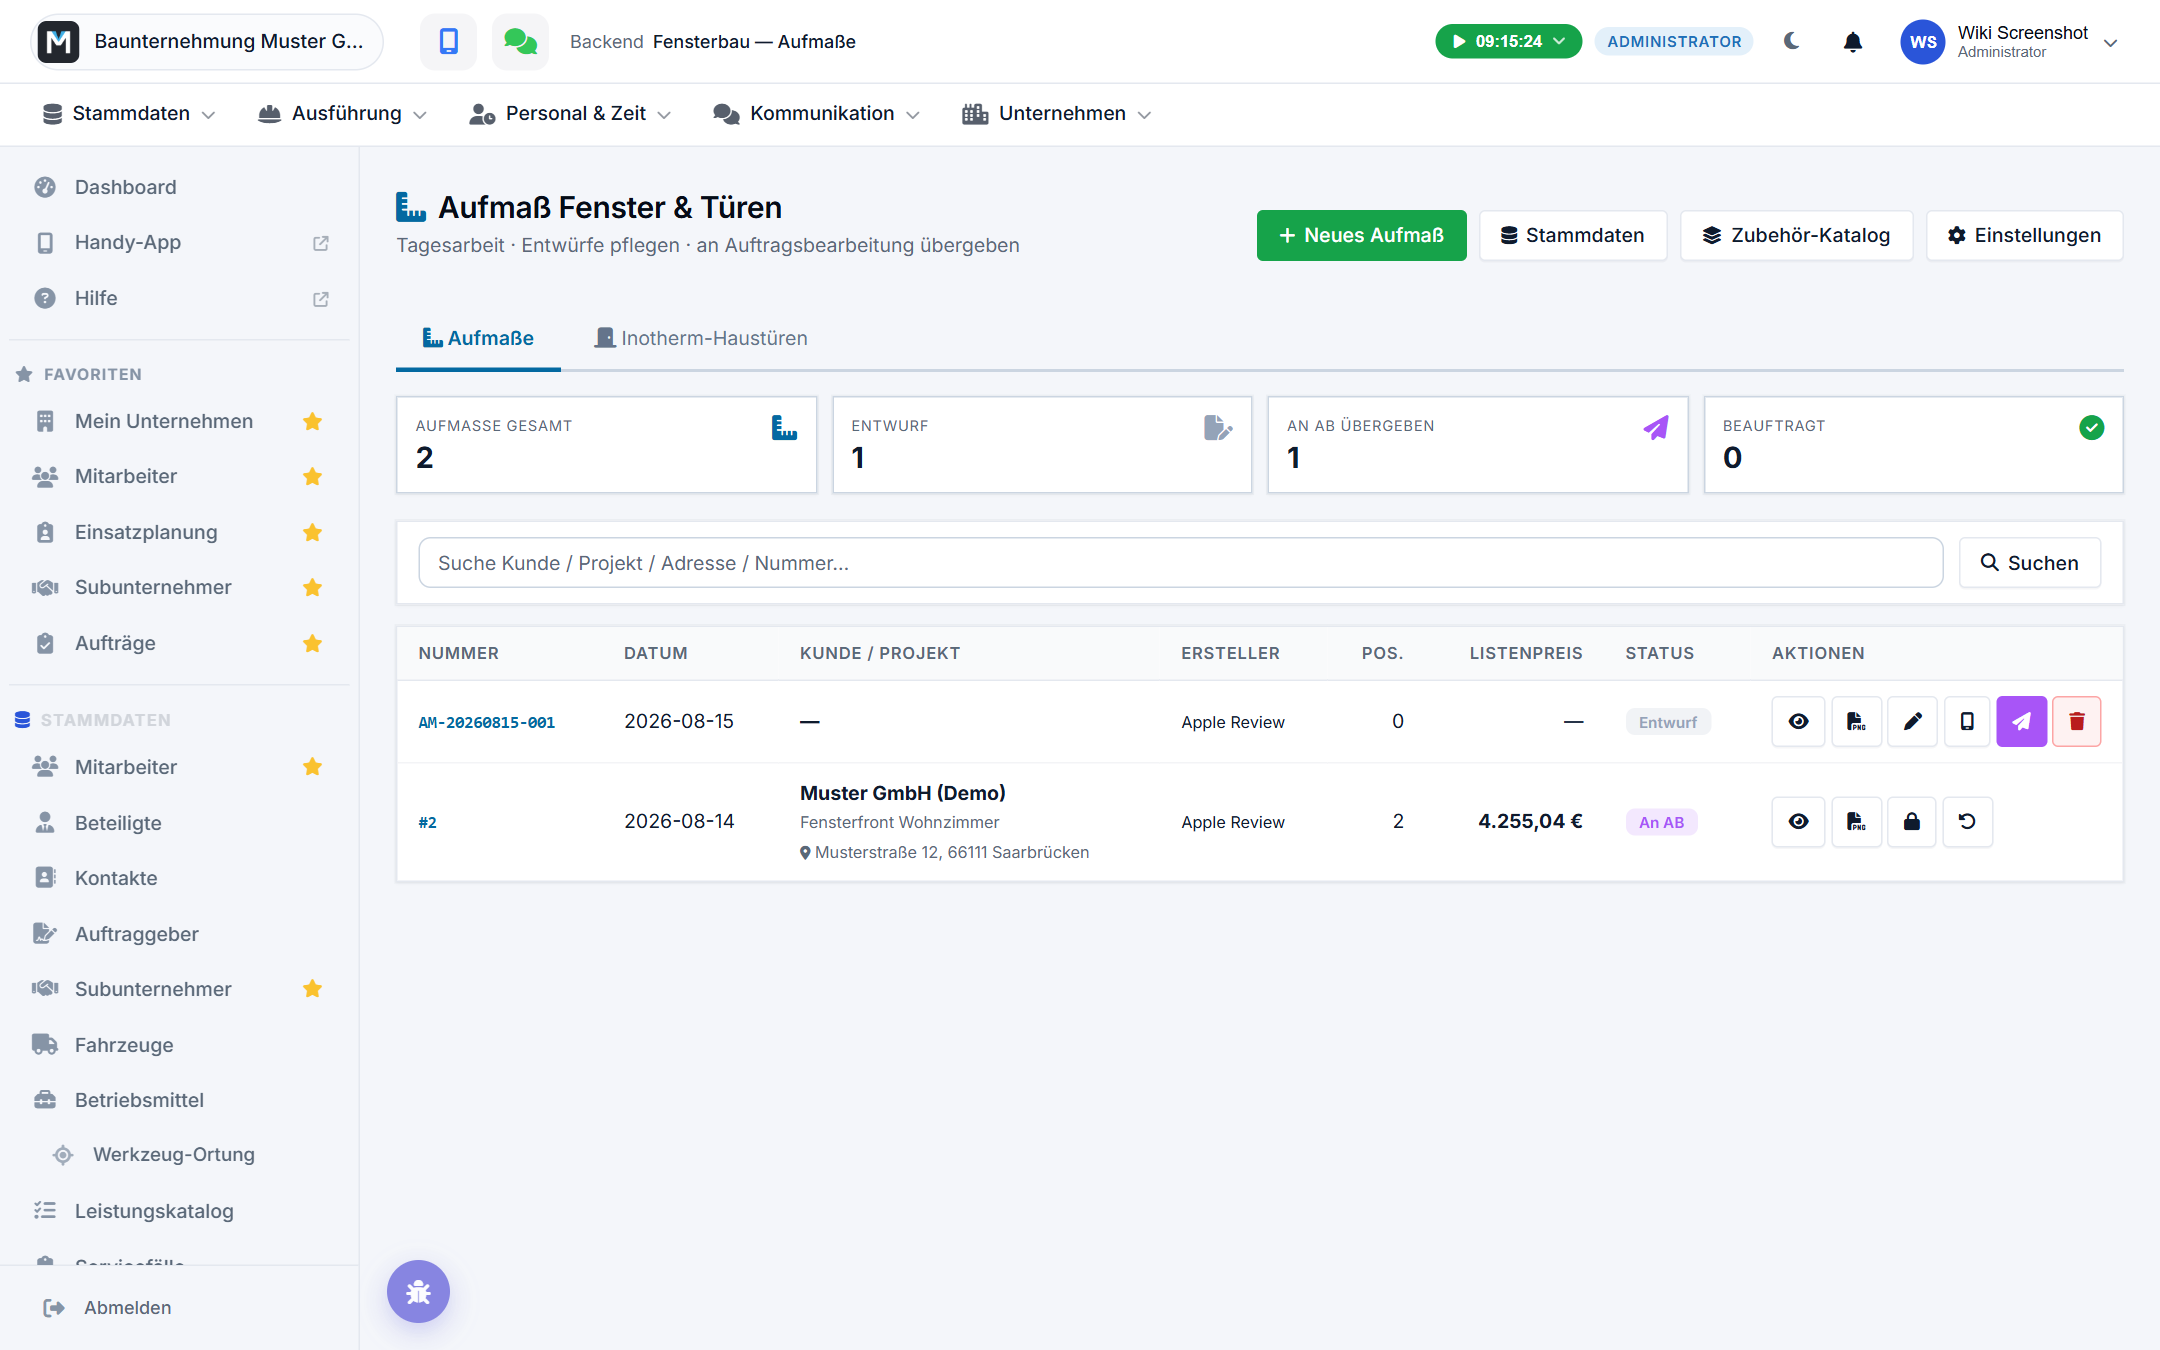Export AM-20260815-001 as PNG file
2160x1350 pixels.
(x=1856, y=722)
